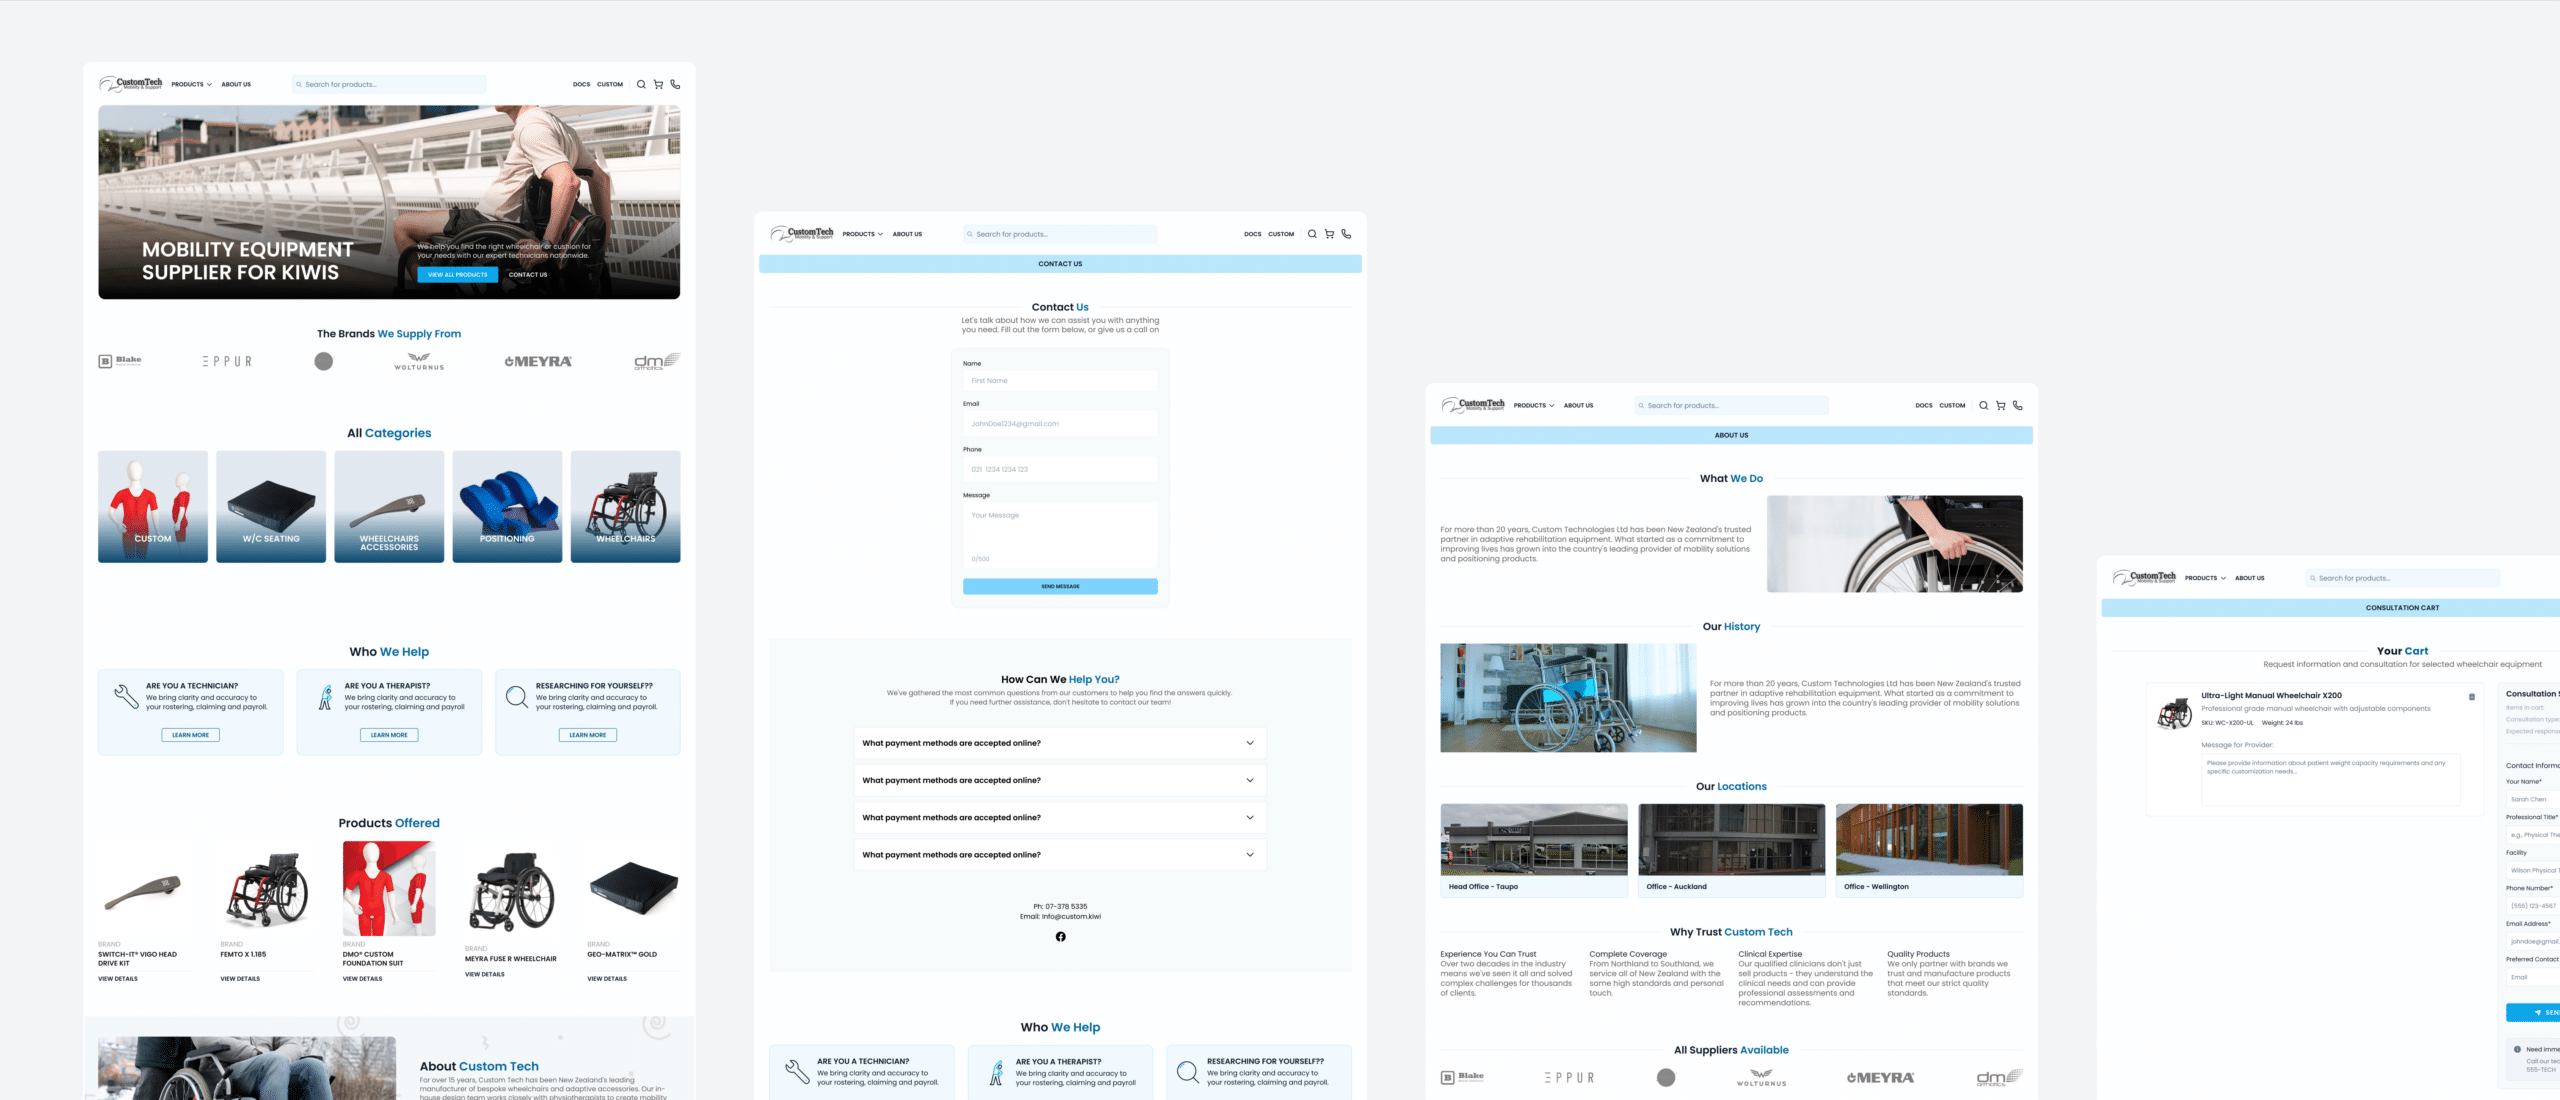
Task: Open the POSITIONING category tile
Action: [507, 506]
